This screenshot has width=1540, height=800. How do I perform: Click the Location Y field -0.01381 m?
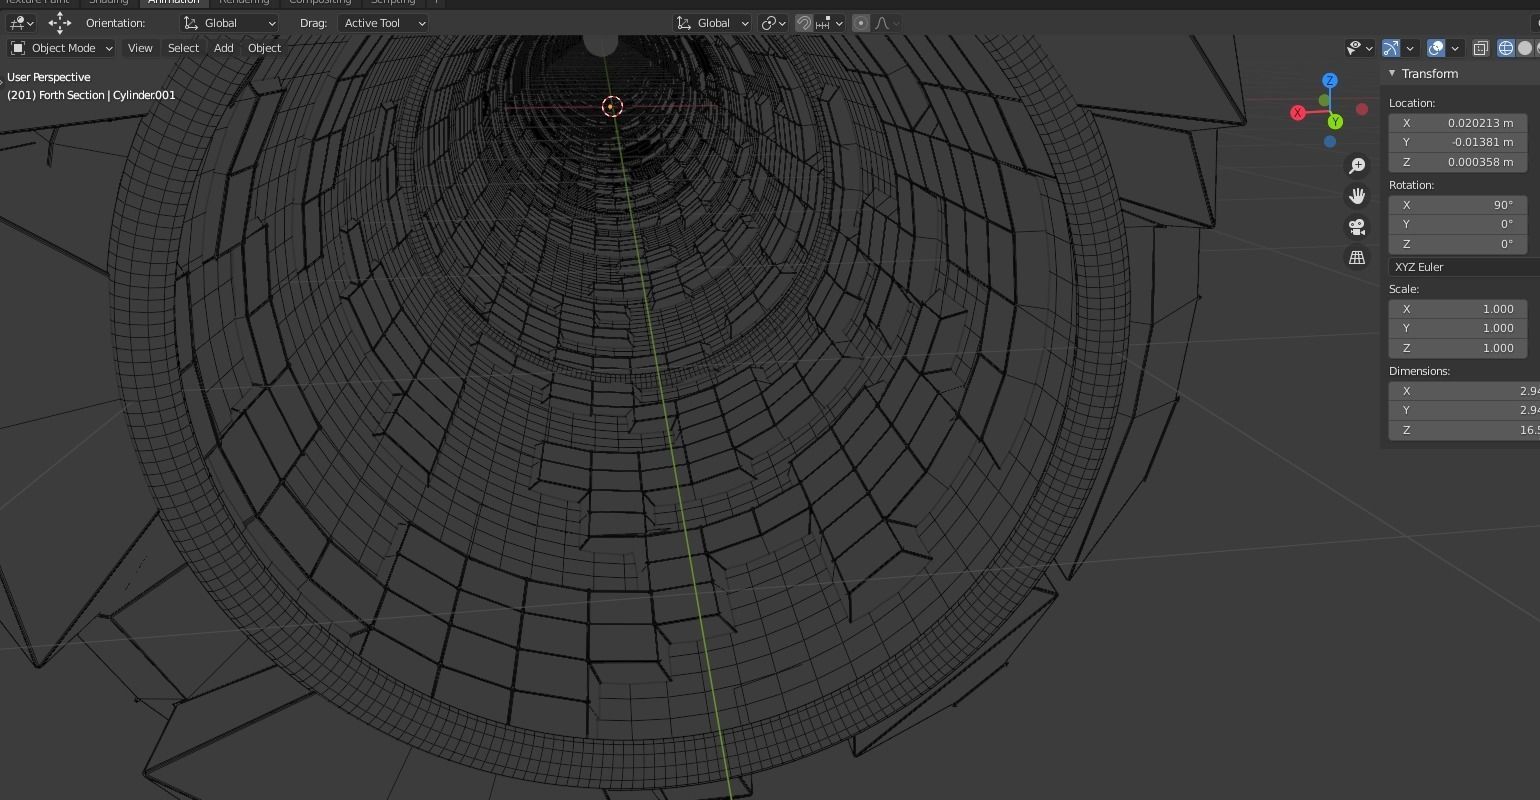(x=1458, y=142)
